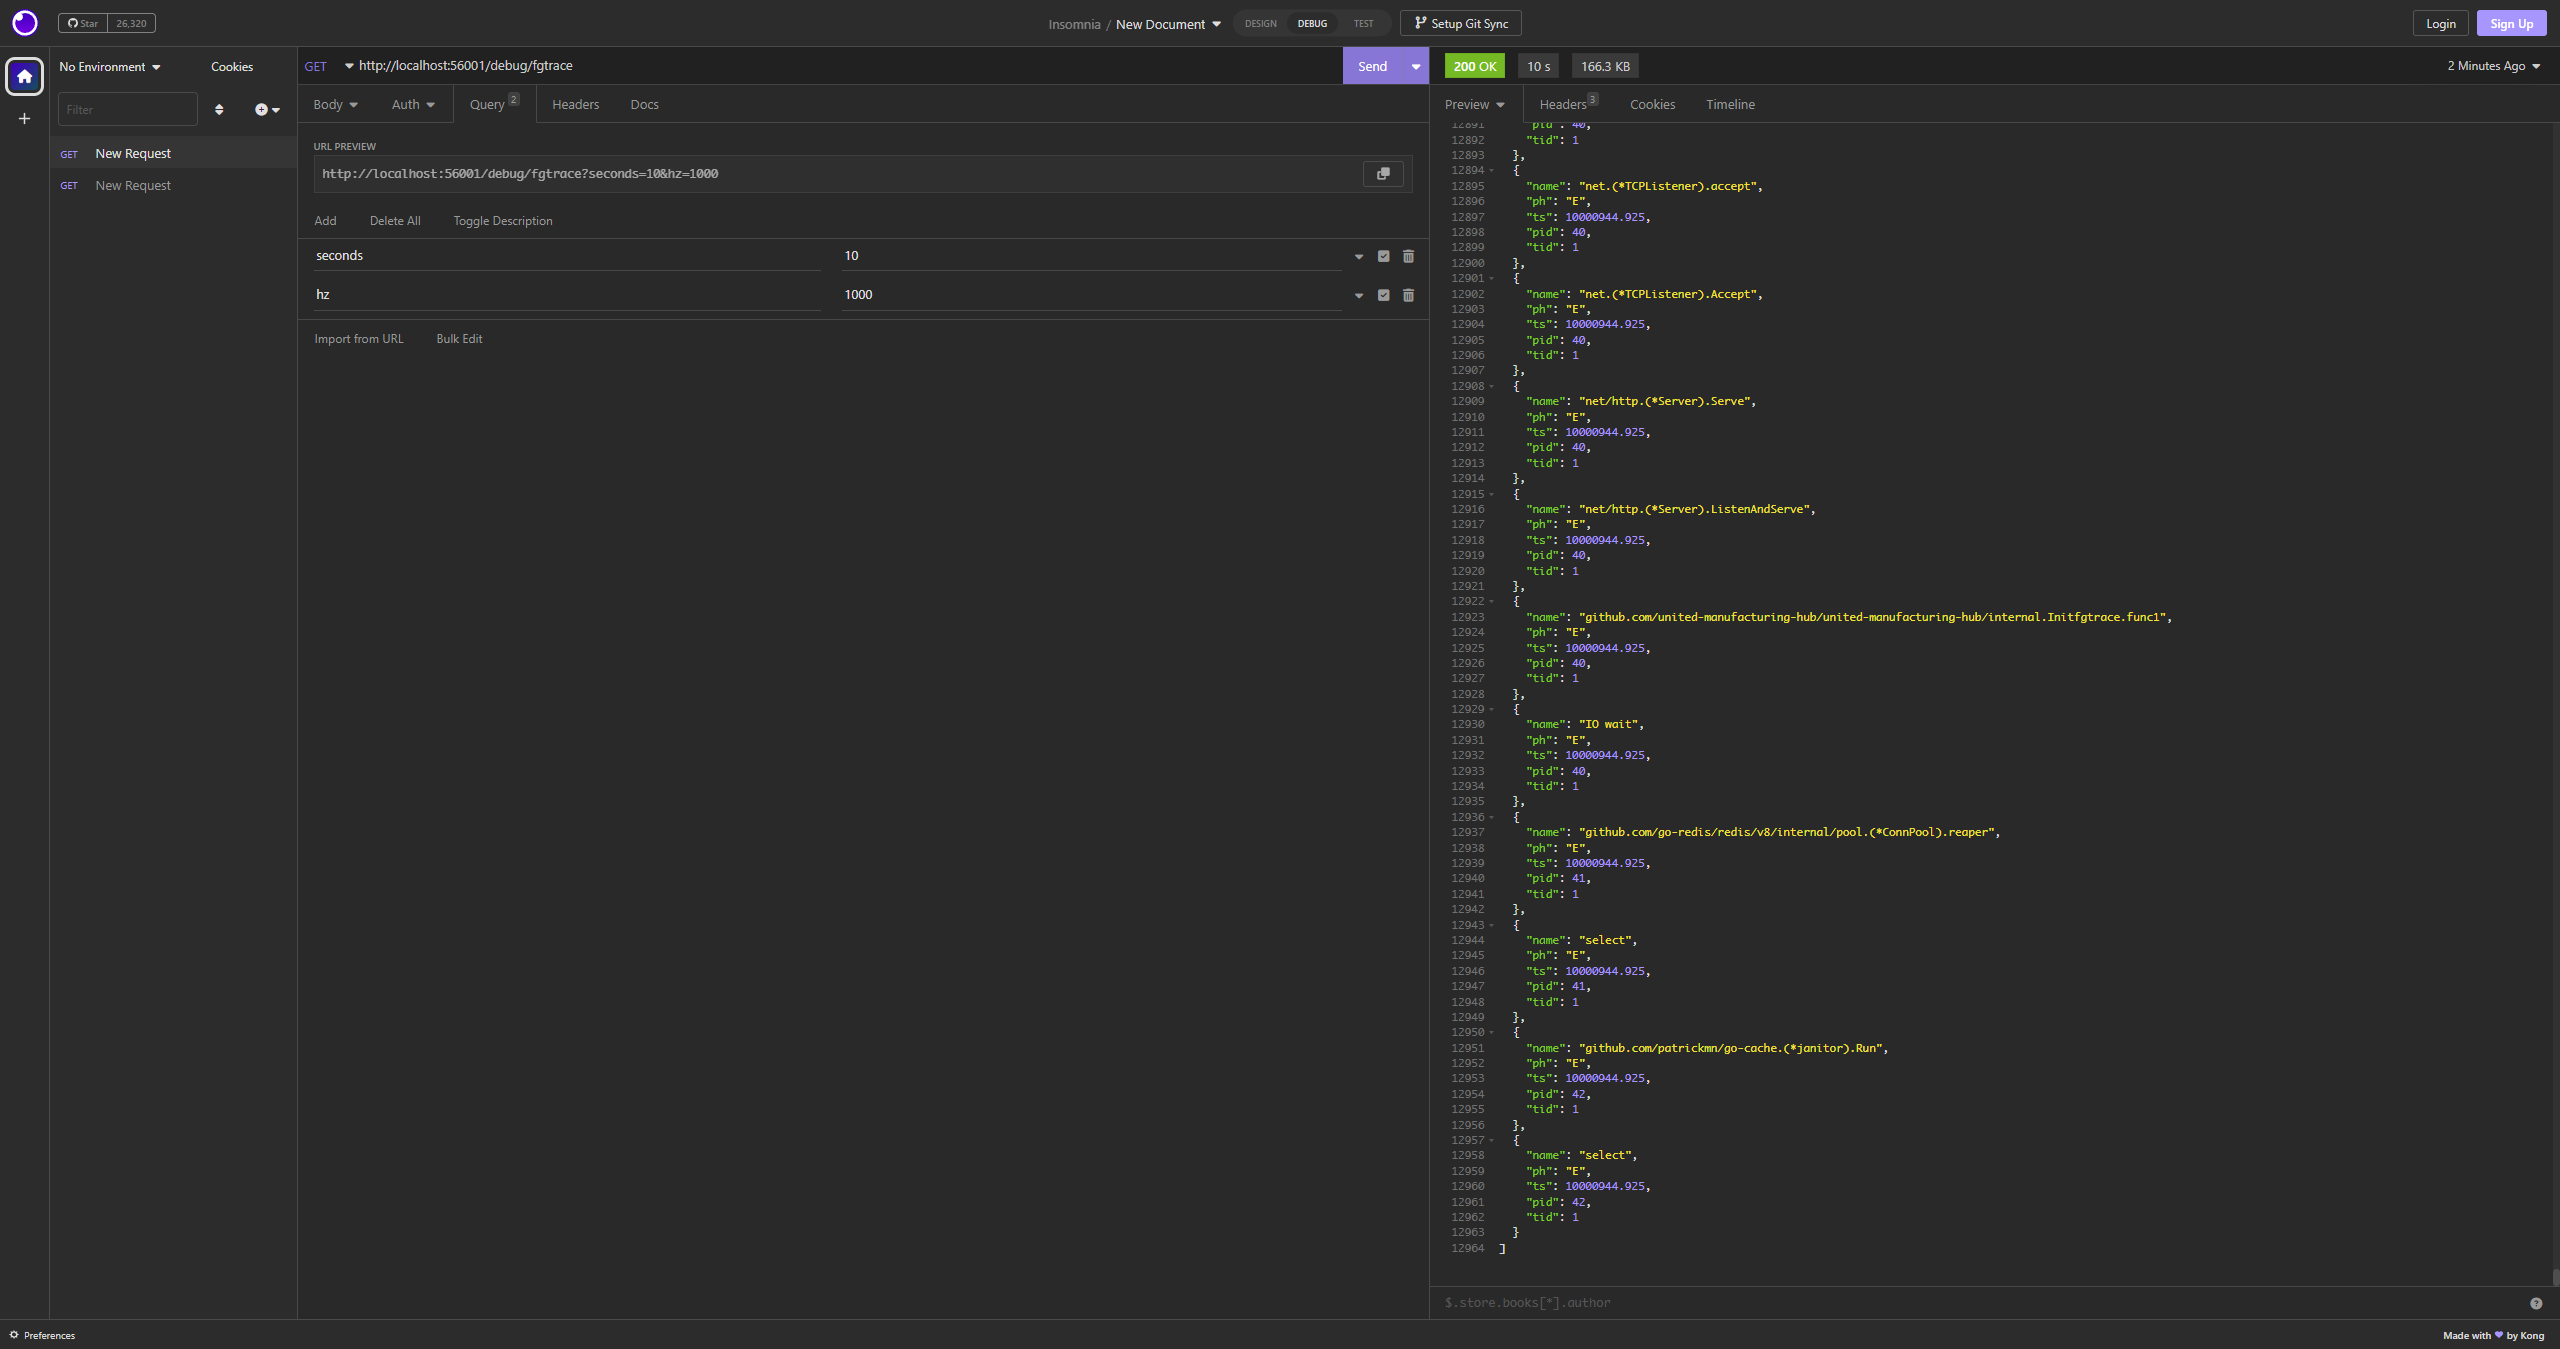2560x1349 pixels.
Task: Click the help question mark icon
Action: pyautogui.click(x=2535, y=1303)
